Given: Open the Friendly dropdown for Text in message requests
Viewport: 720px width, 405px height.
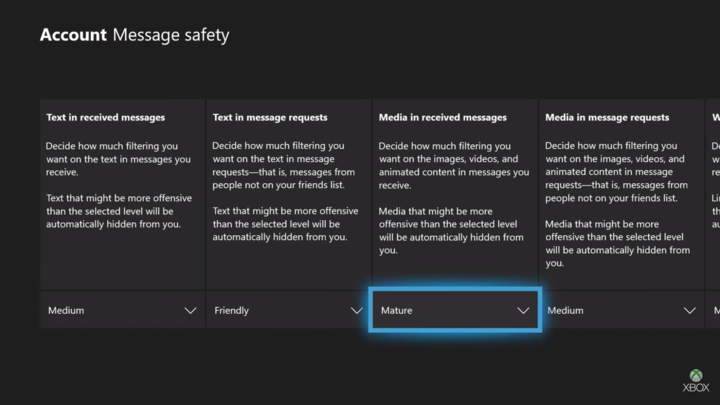Looking at the screenshot, I should (288, 310).
